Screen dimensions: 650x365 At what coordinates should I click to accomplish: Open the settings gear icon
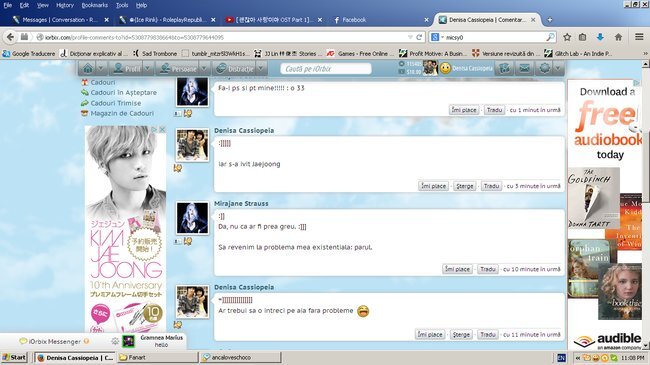point(545,68)
